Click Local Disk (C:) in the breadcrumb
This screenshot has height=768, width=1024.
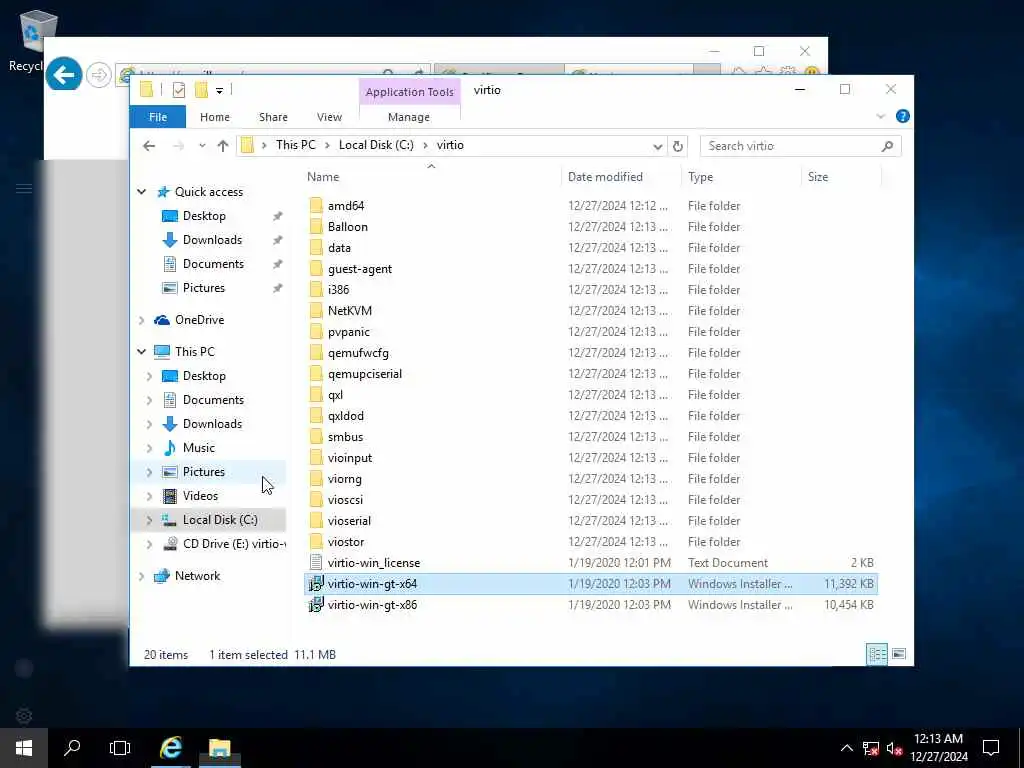coord(376,145)
